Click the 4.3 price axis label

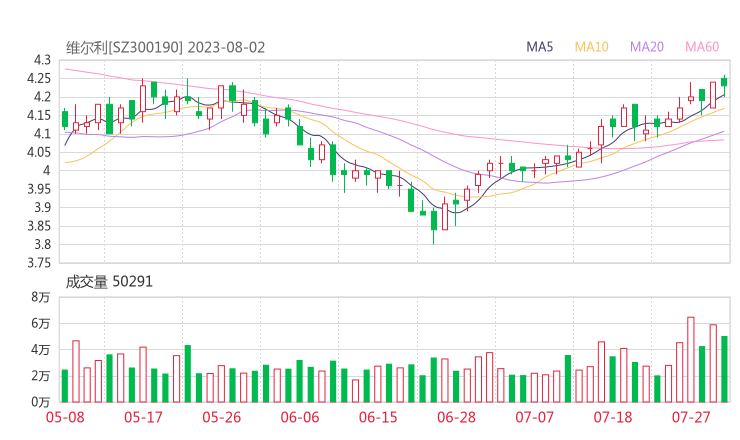[x=42, y=60]
